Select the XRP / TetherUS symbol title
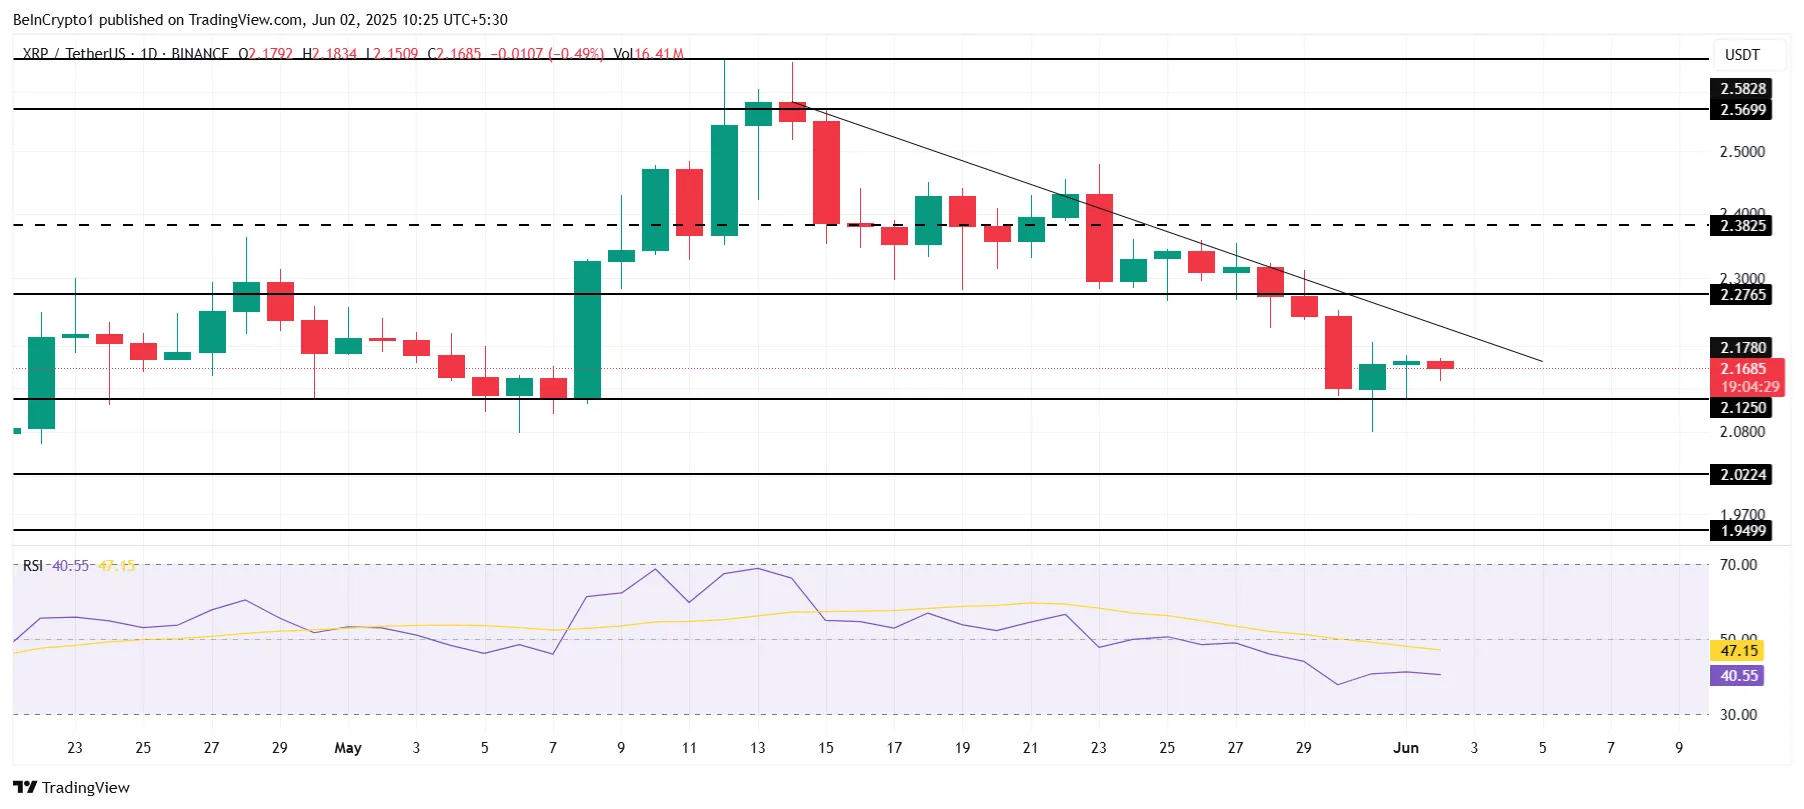 pos(74,53)
